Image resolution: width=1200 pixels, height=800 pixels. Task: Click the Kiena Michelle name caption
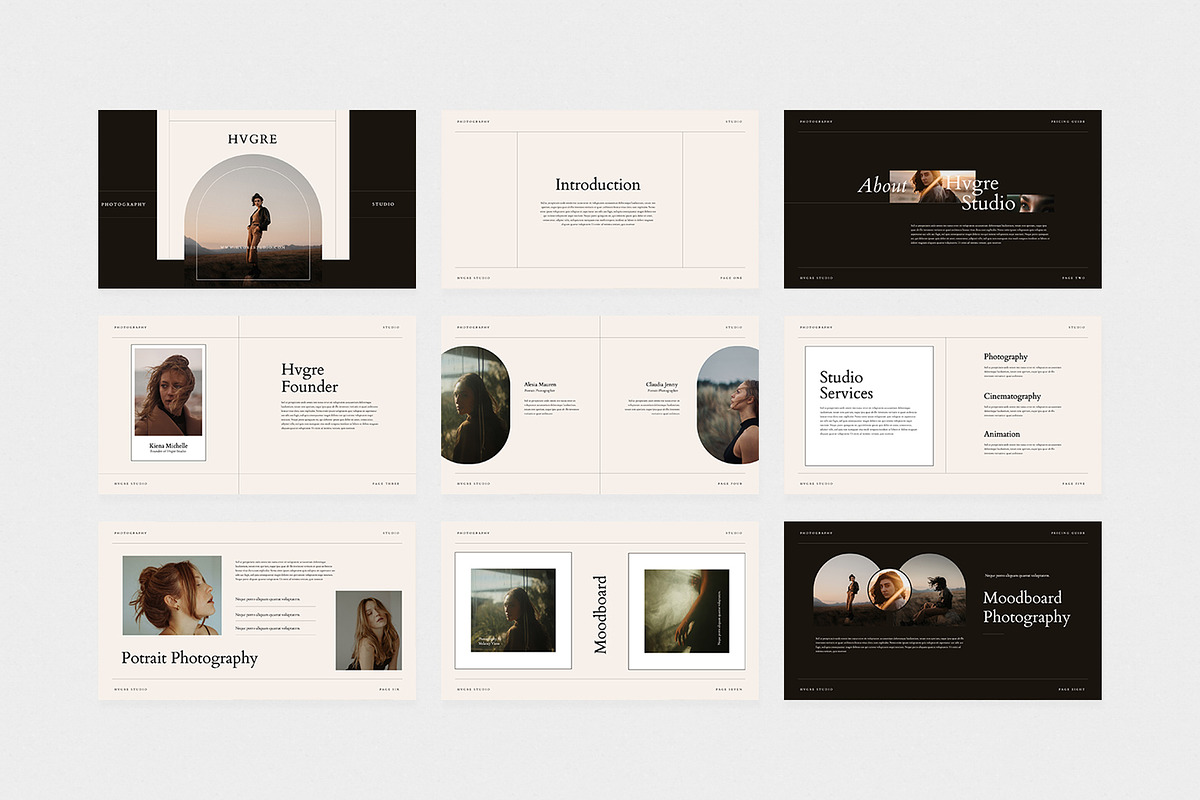(168, 445)
